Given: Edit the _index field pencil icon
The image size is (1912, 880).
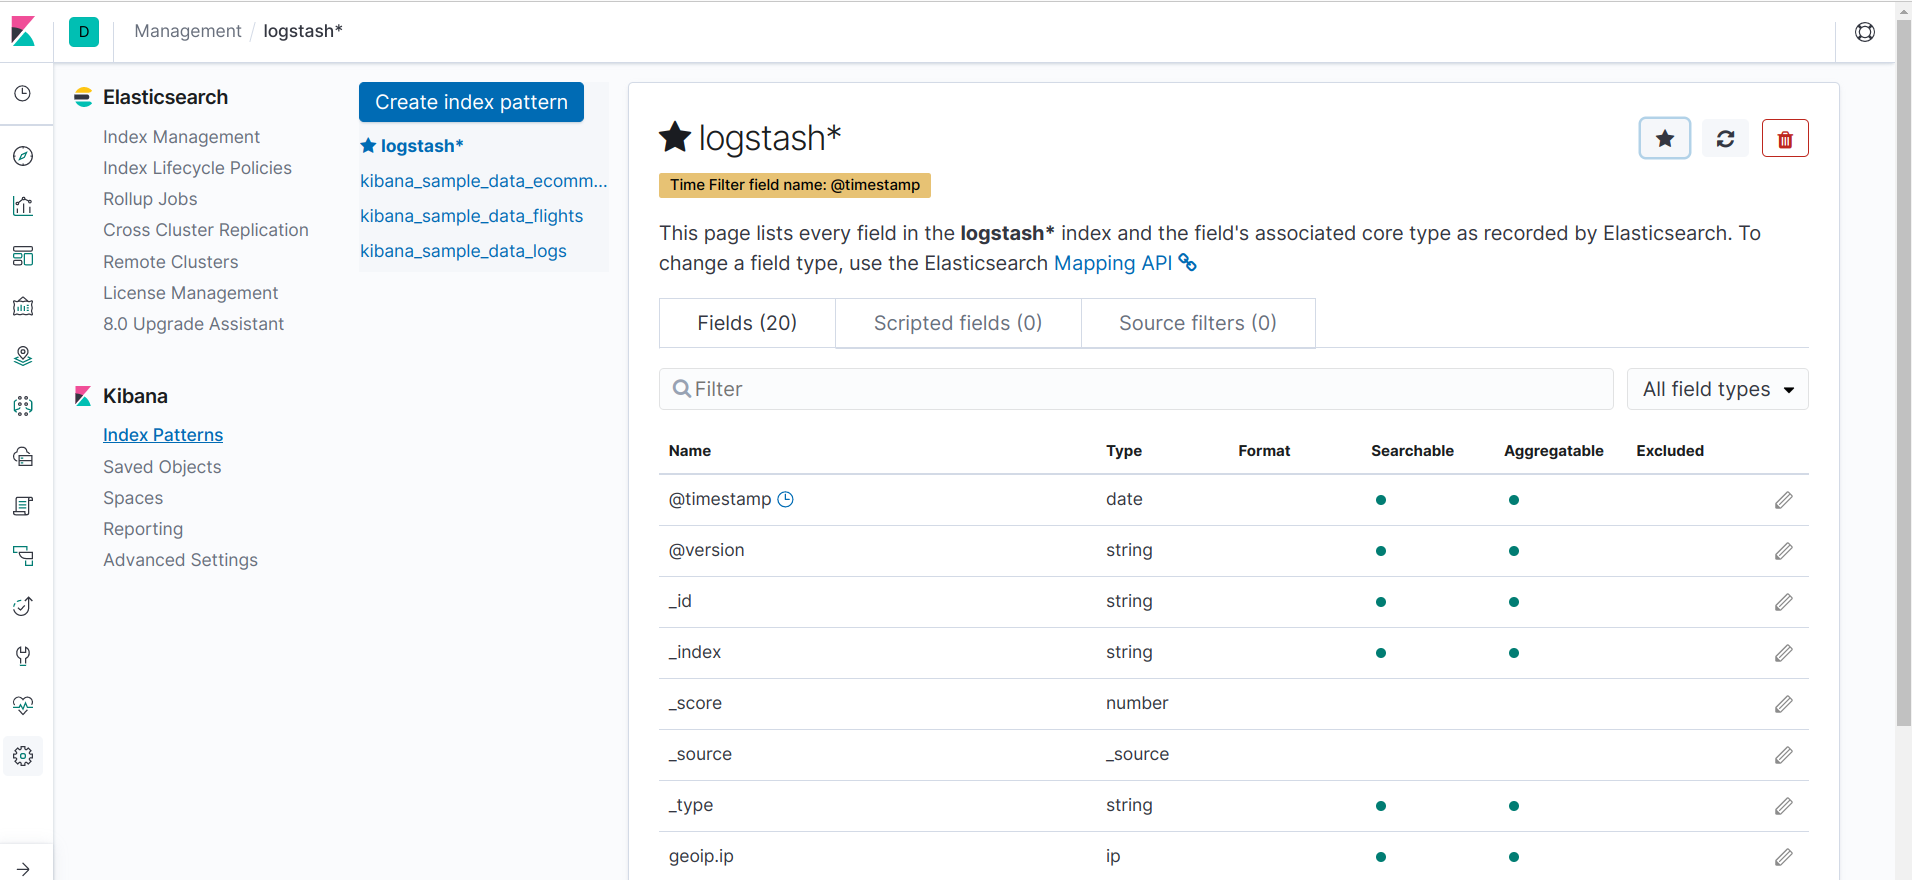Looking at the screenshot, I should click(x=1784, y=653).
